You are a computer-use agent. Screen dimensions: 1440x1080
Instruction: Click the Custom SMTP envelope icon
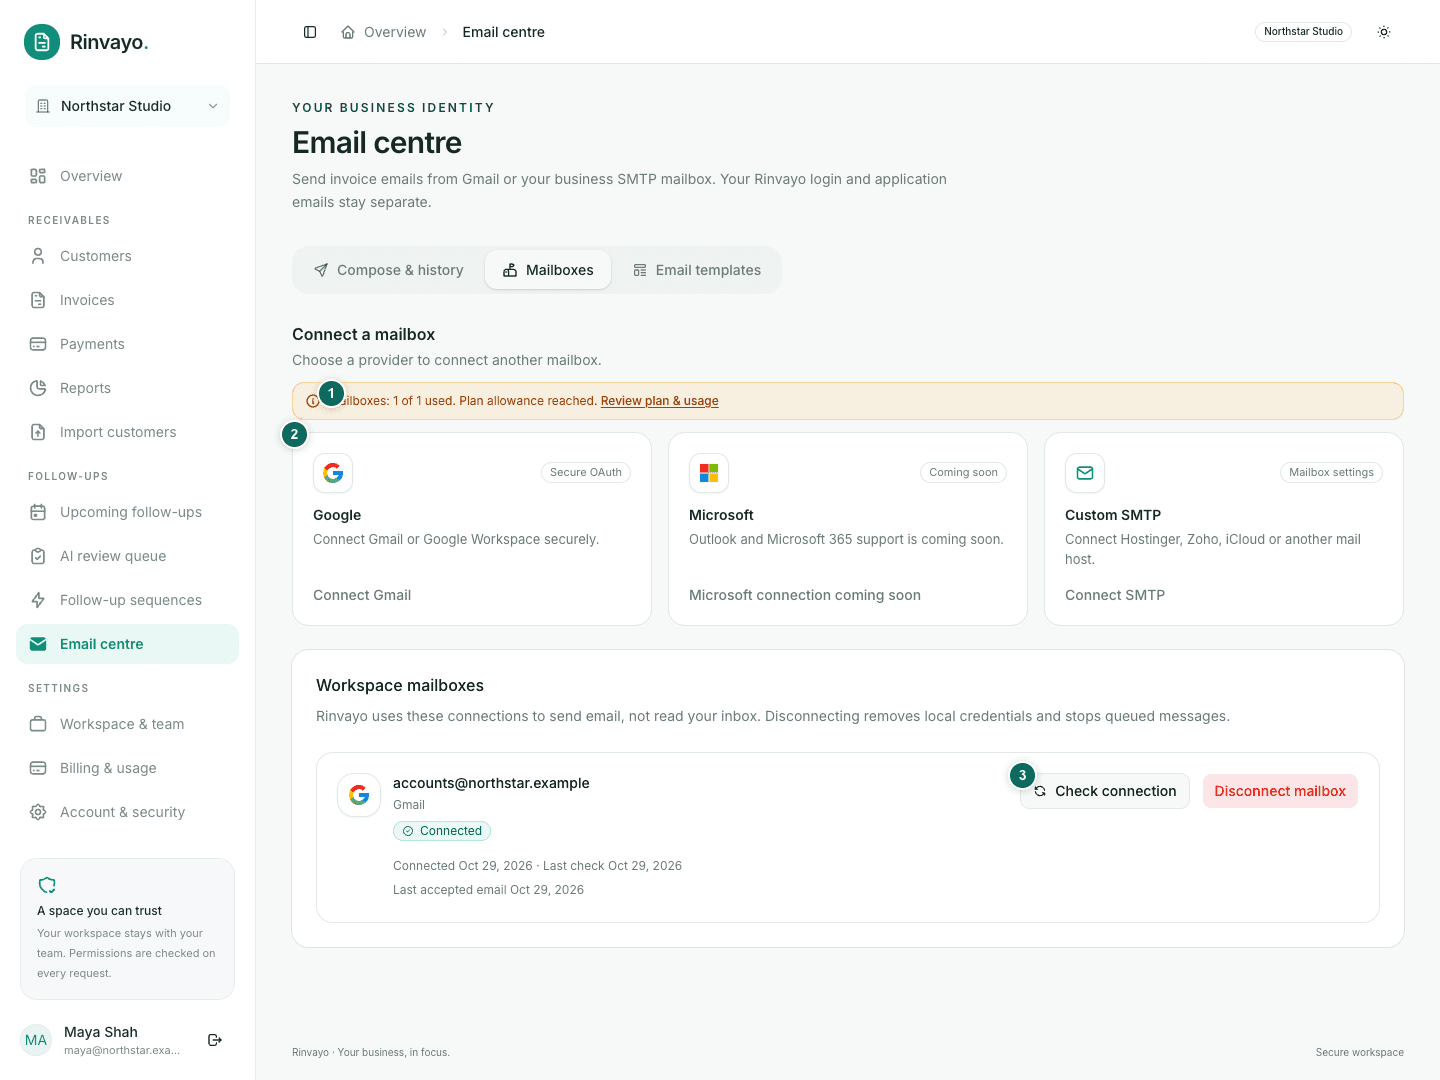1085,473
